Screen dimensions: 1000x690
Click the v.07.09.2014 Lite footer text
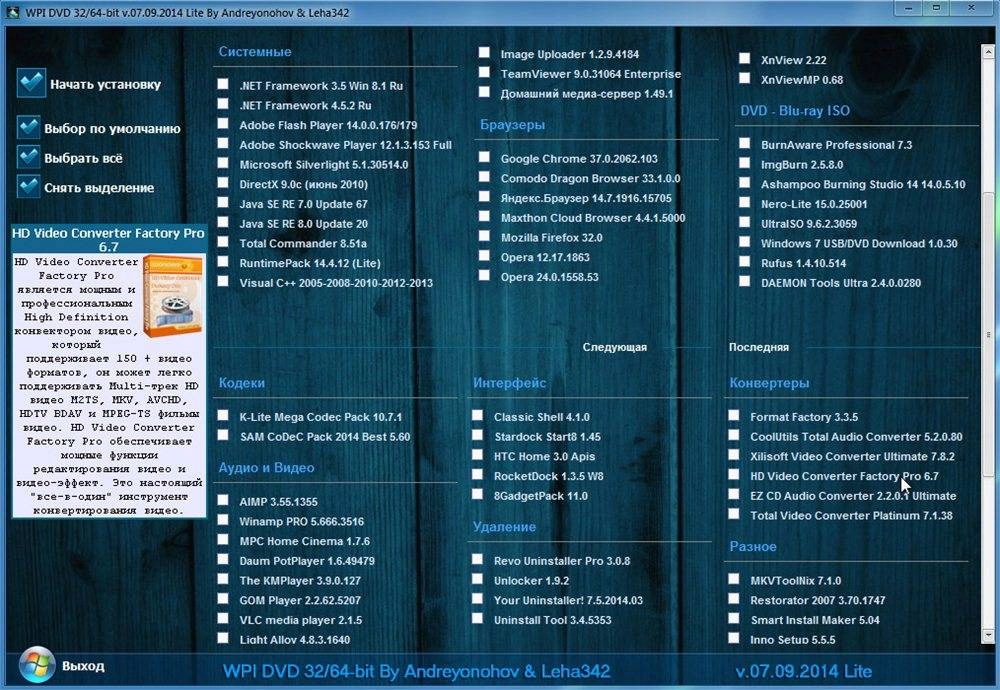coord(804,671)
